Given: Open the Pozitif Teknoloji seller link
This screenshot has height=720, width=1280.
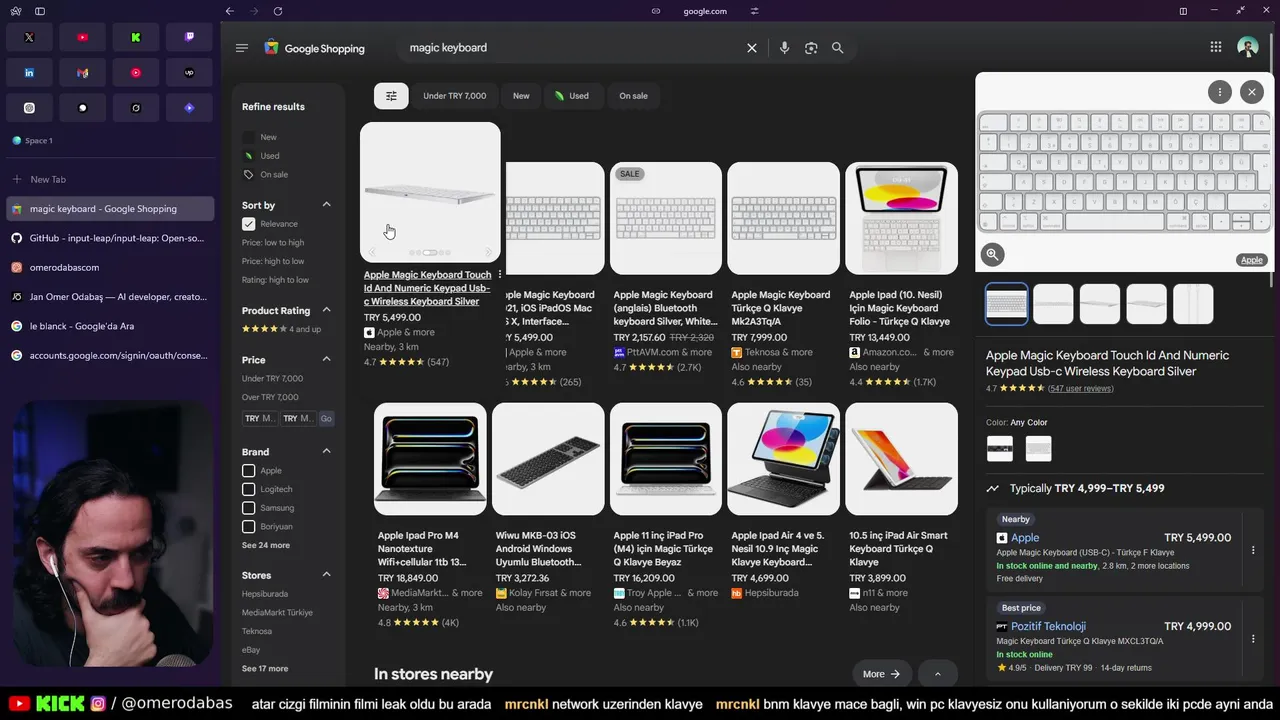Looking at the screenshot, I should 1048,626.
